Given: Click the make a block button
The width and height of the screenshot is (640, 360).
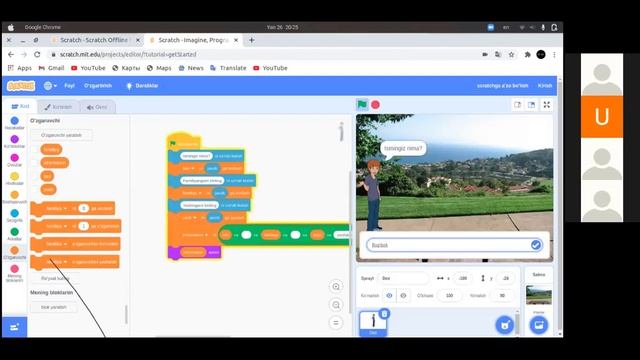Looking at the screenshot, I should [x=53, y=307].
